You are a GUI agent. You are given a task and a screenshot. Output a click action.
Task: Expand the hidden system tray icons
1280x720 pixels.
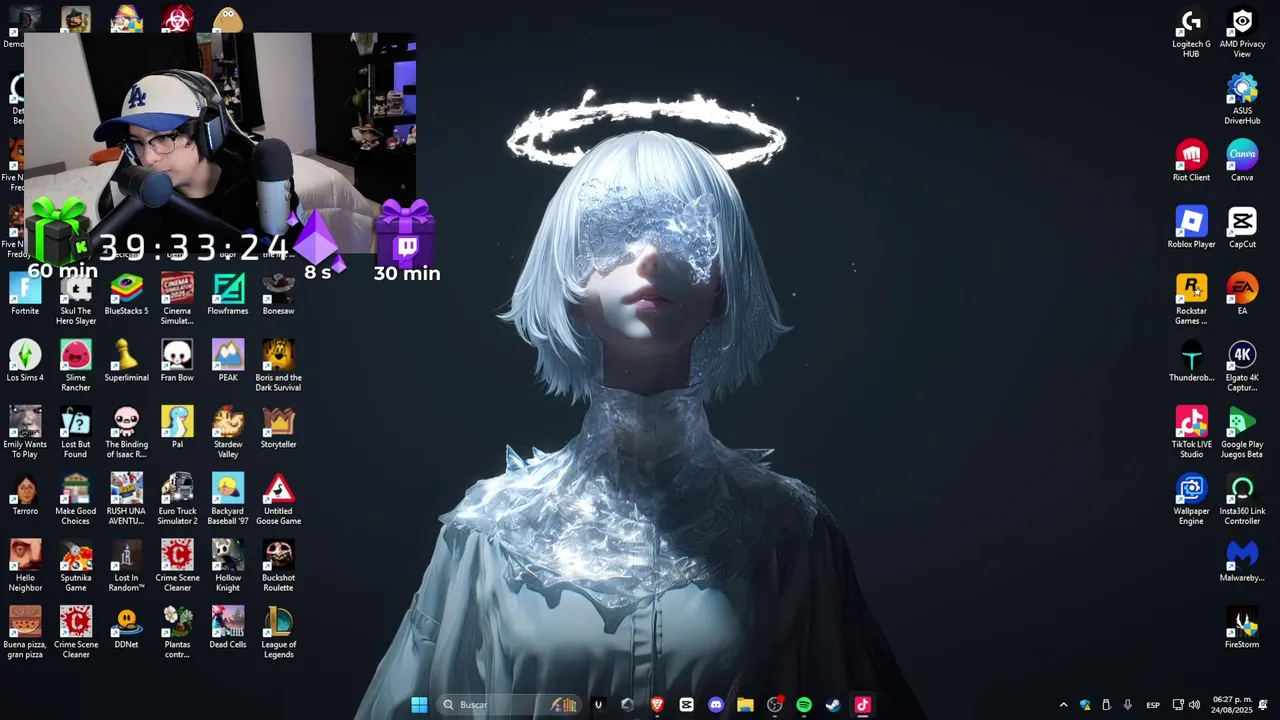click(x=1063, y=705)
